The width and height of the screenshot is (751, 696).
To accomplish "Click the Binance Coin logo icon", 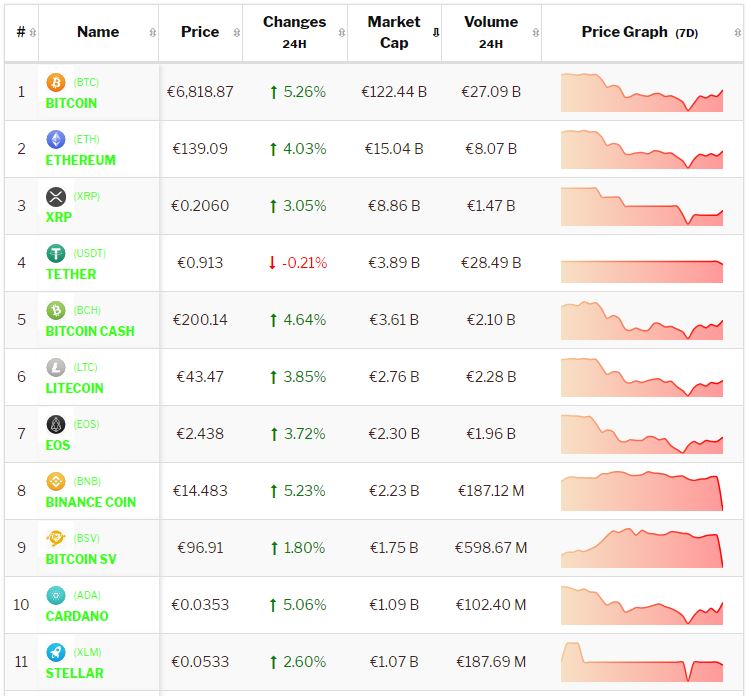I will pos(56,481).
